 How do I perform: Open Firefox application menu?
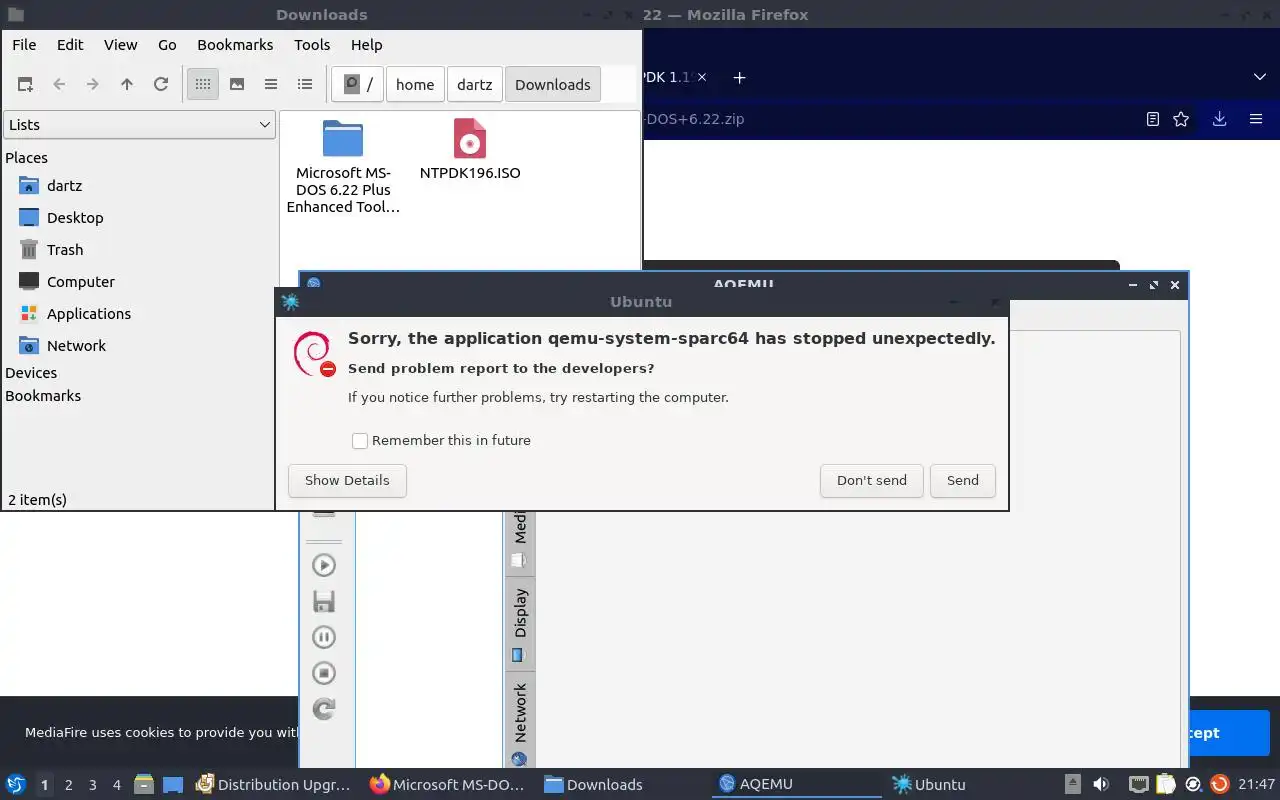coord(1256,119)
